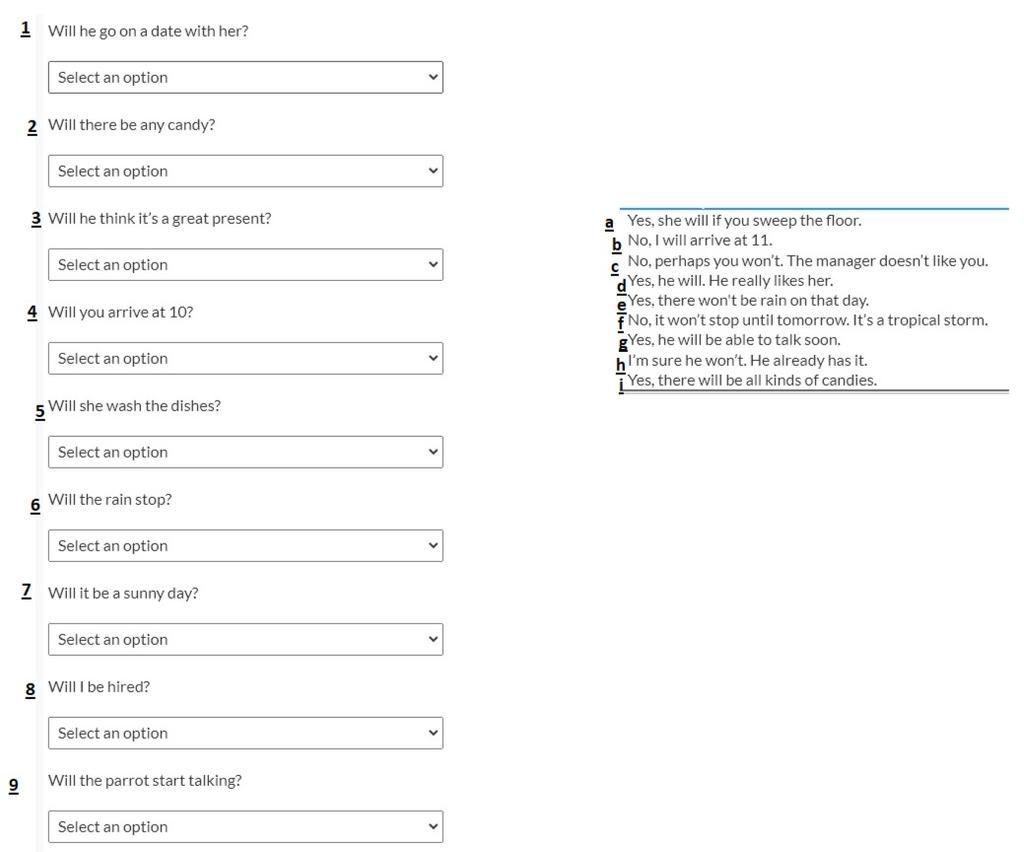
Task: Click answer "No, I will arrive at 11."
Action: pyautogui.click(x=700, y=241)
